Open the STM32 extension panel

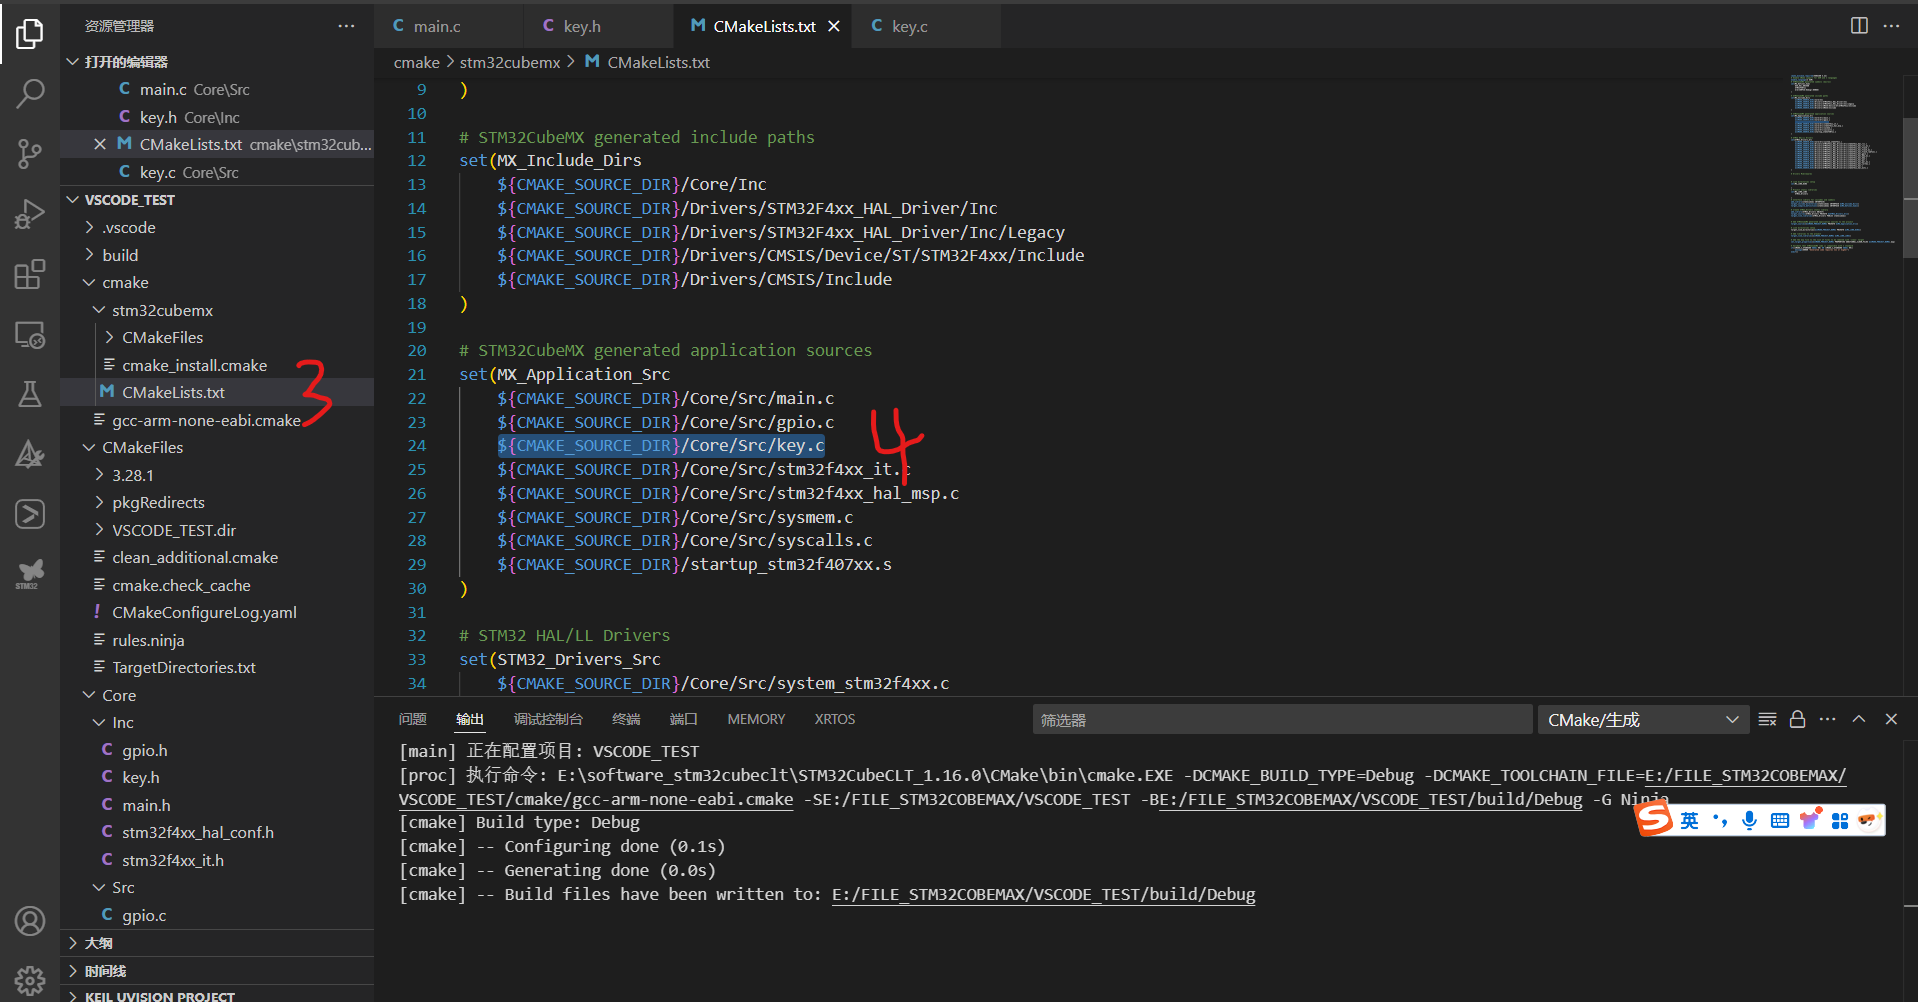coord(30,573)
